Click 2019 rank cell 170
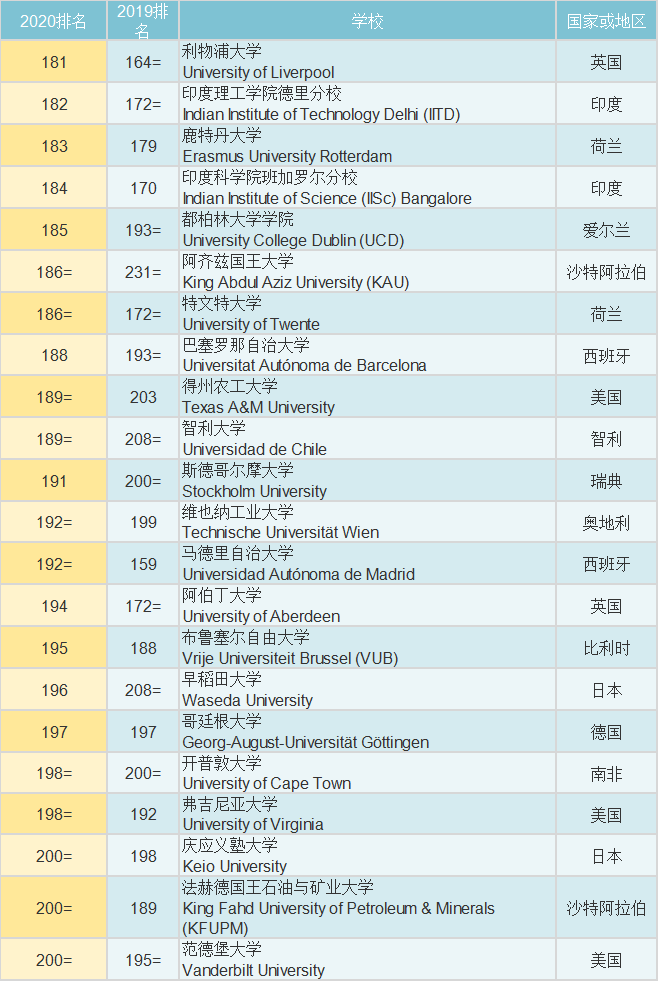This screenshot has height=981, width=658. click(x=143, y=188)
